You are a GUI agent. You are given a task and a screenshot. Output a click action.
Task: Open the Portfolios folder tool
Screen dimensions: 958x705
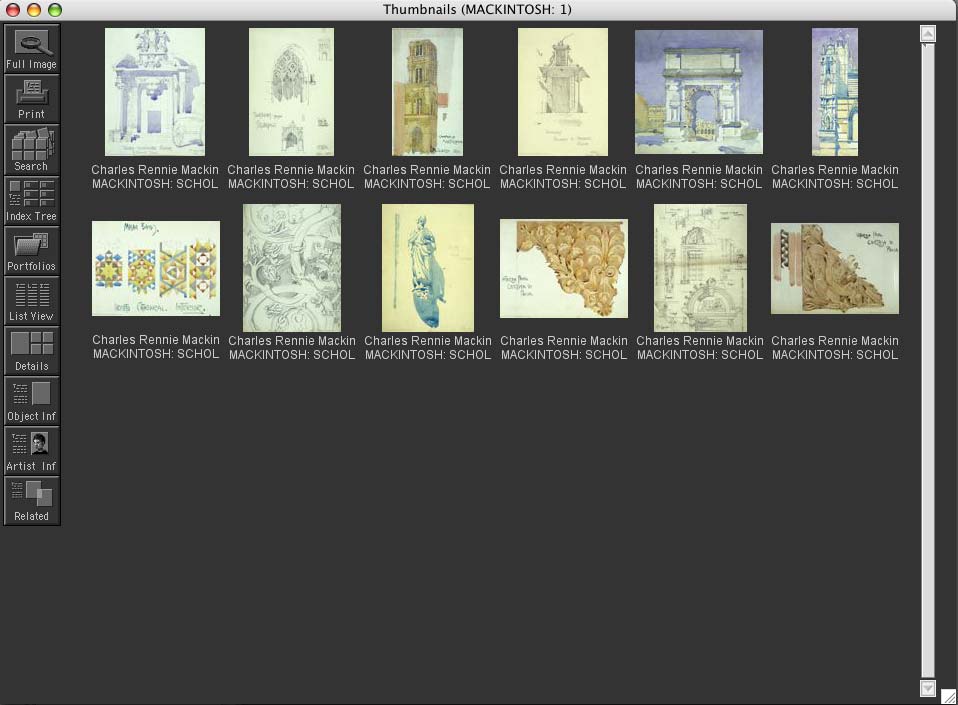(x=31, y=250)
